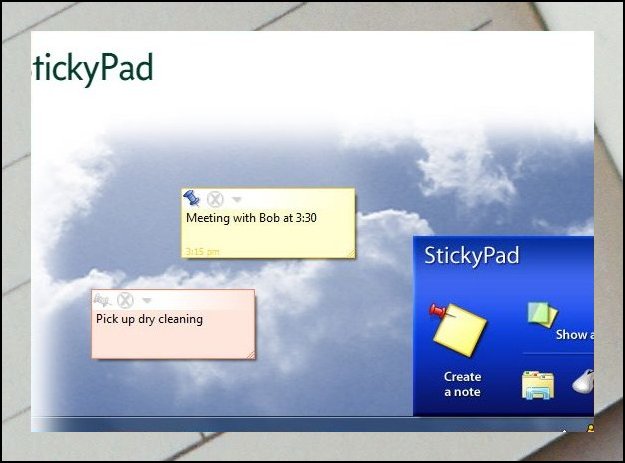Click the Meeting with Bob at 3:30 text

coord(251,218)
